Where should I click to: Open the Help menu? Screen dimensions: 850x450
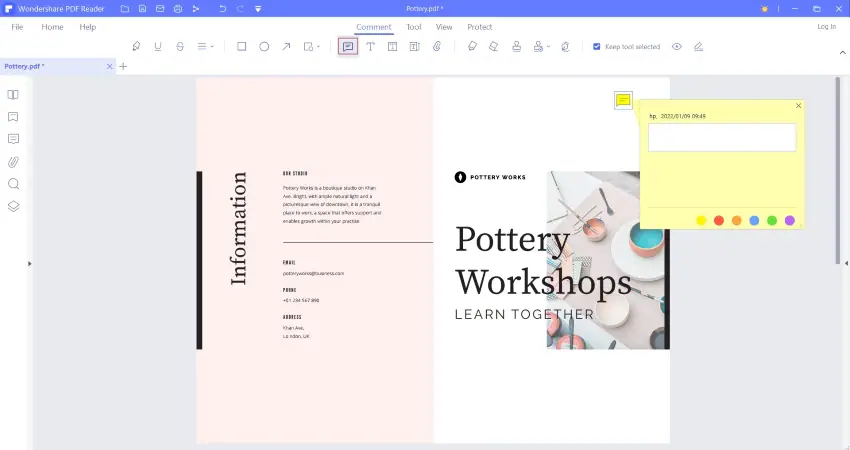pos(87,27)
